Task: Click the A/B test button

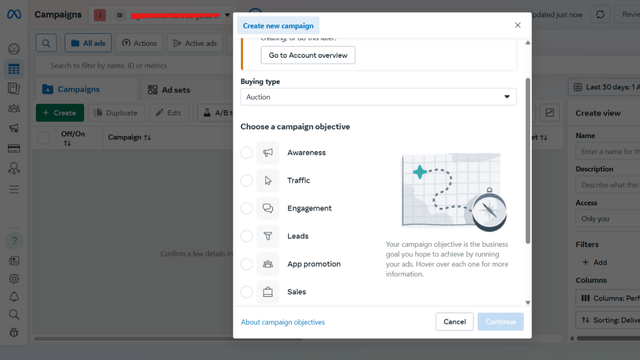Action: 216,113
